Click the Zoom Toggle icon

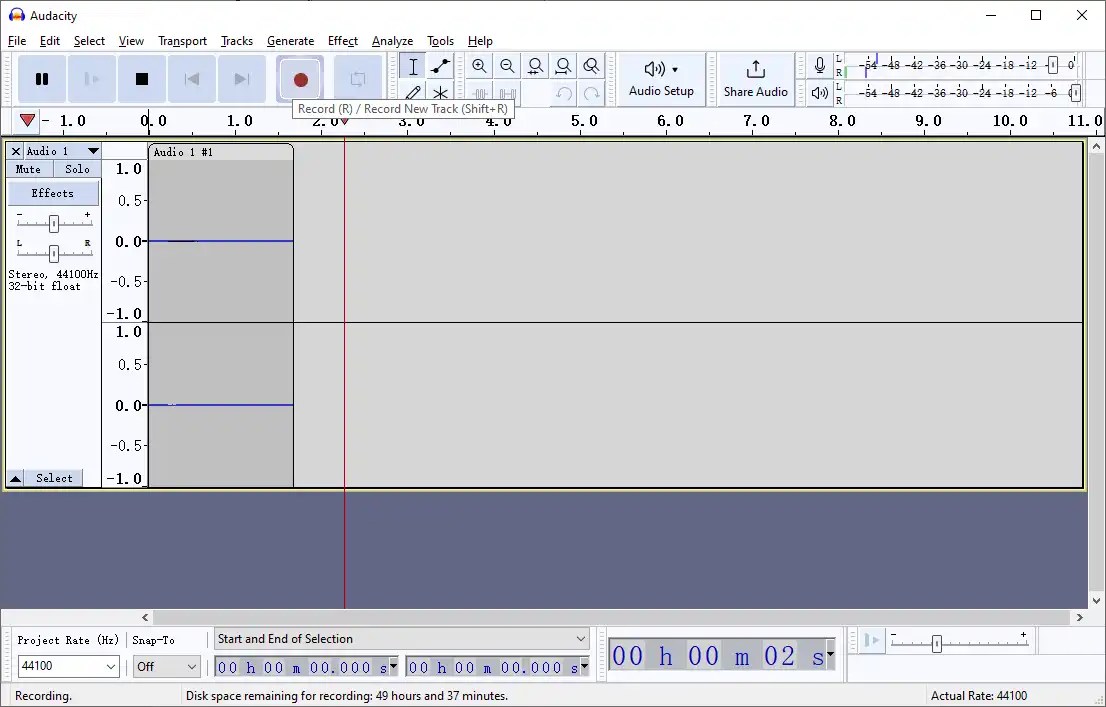coord(591,66)
